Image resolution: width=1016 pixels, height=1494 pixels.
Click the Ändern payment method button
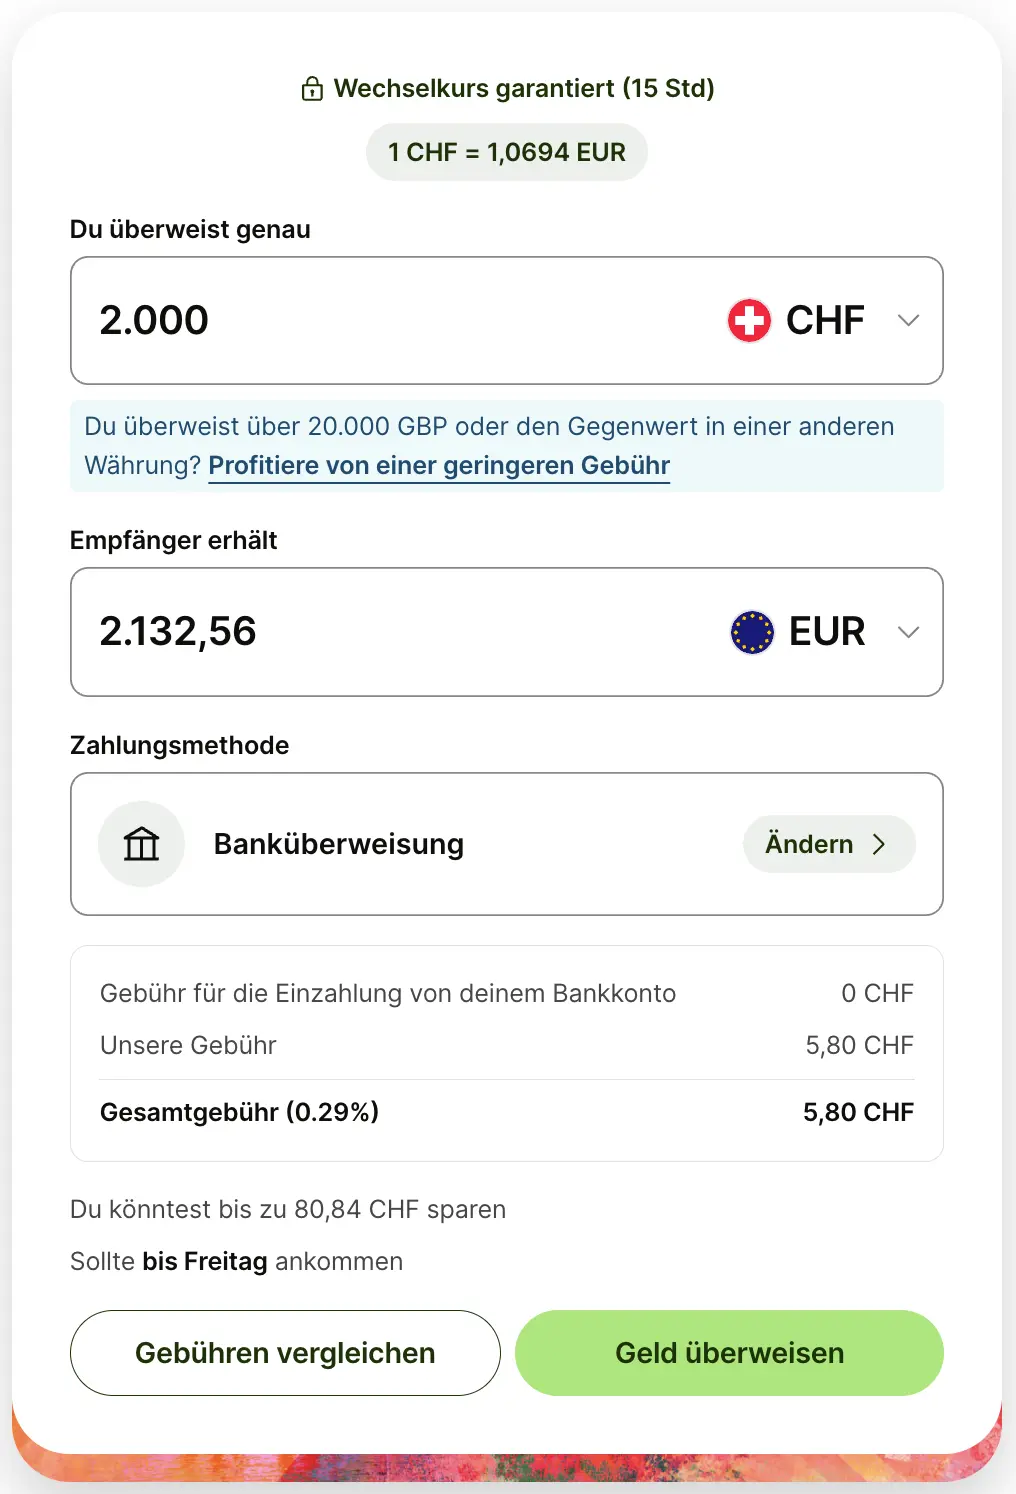click(829, 844)
